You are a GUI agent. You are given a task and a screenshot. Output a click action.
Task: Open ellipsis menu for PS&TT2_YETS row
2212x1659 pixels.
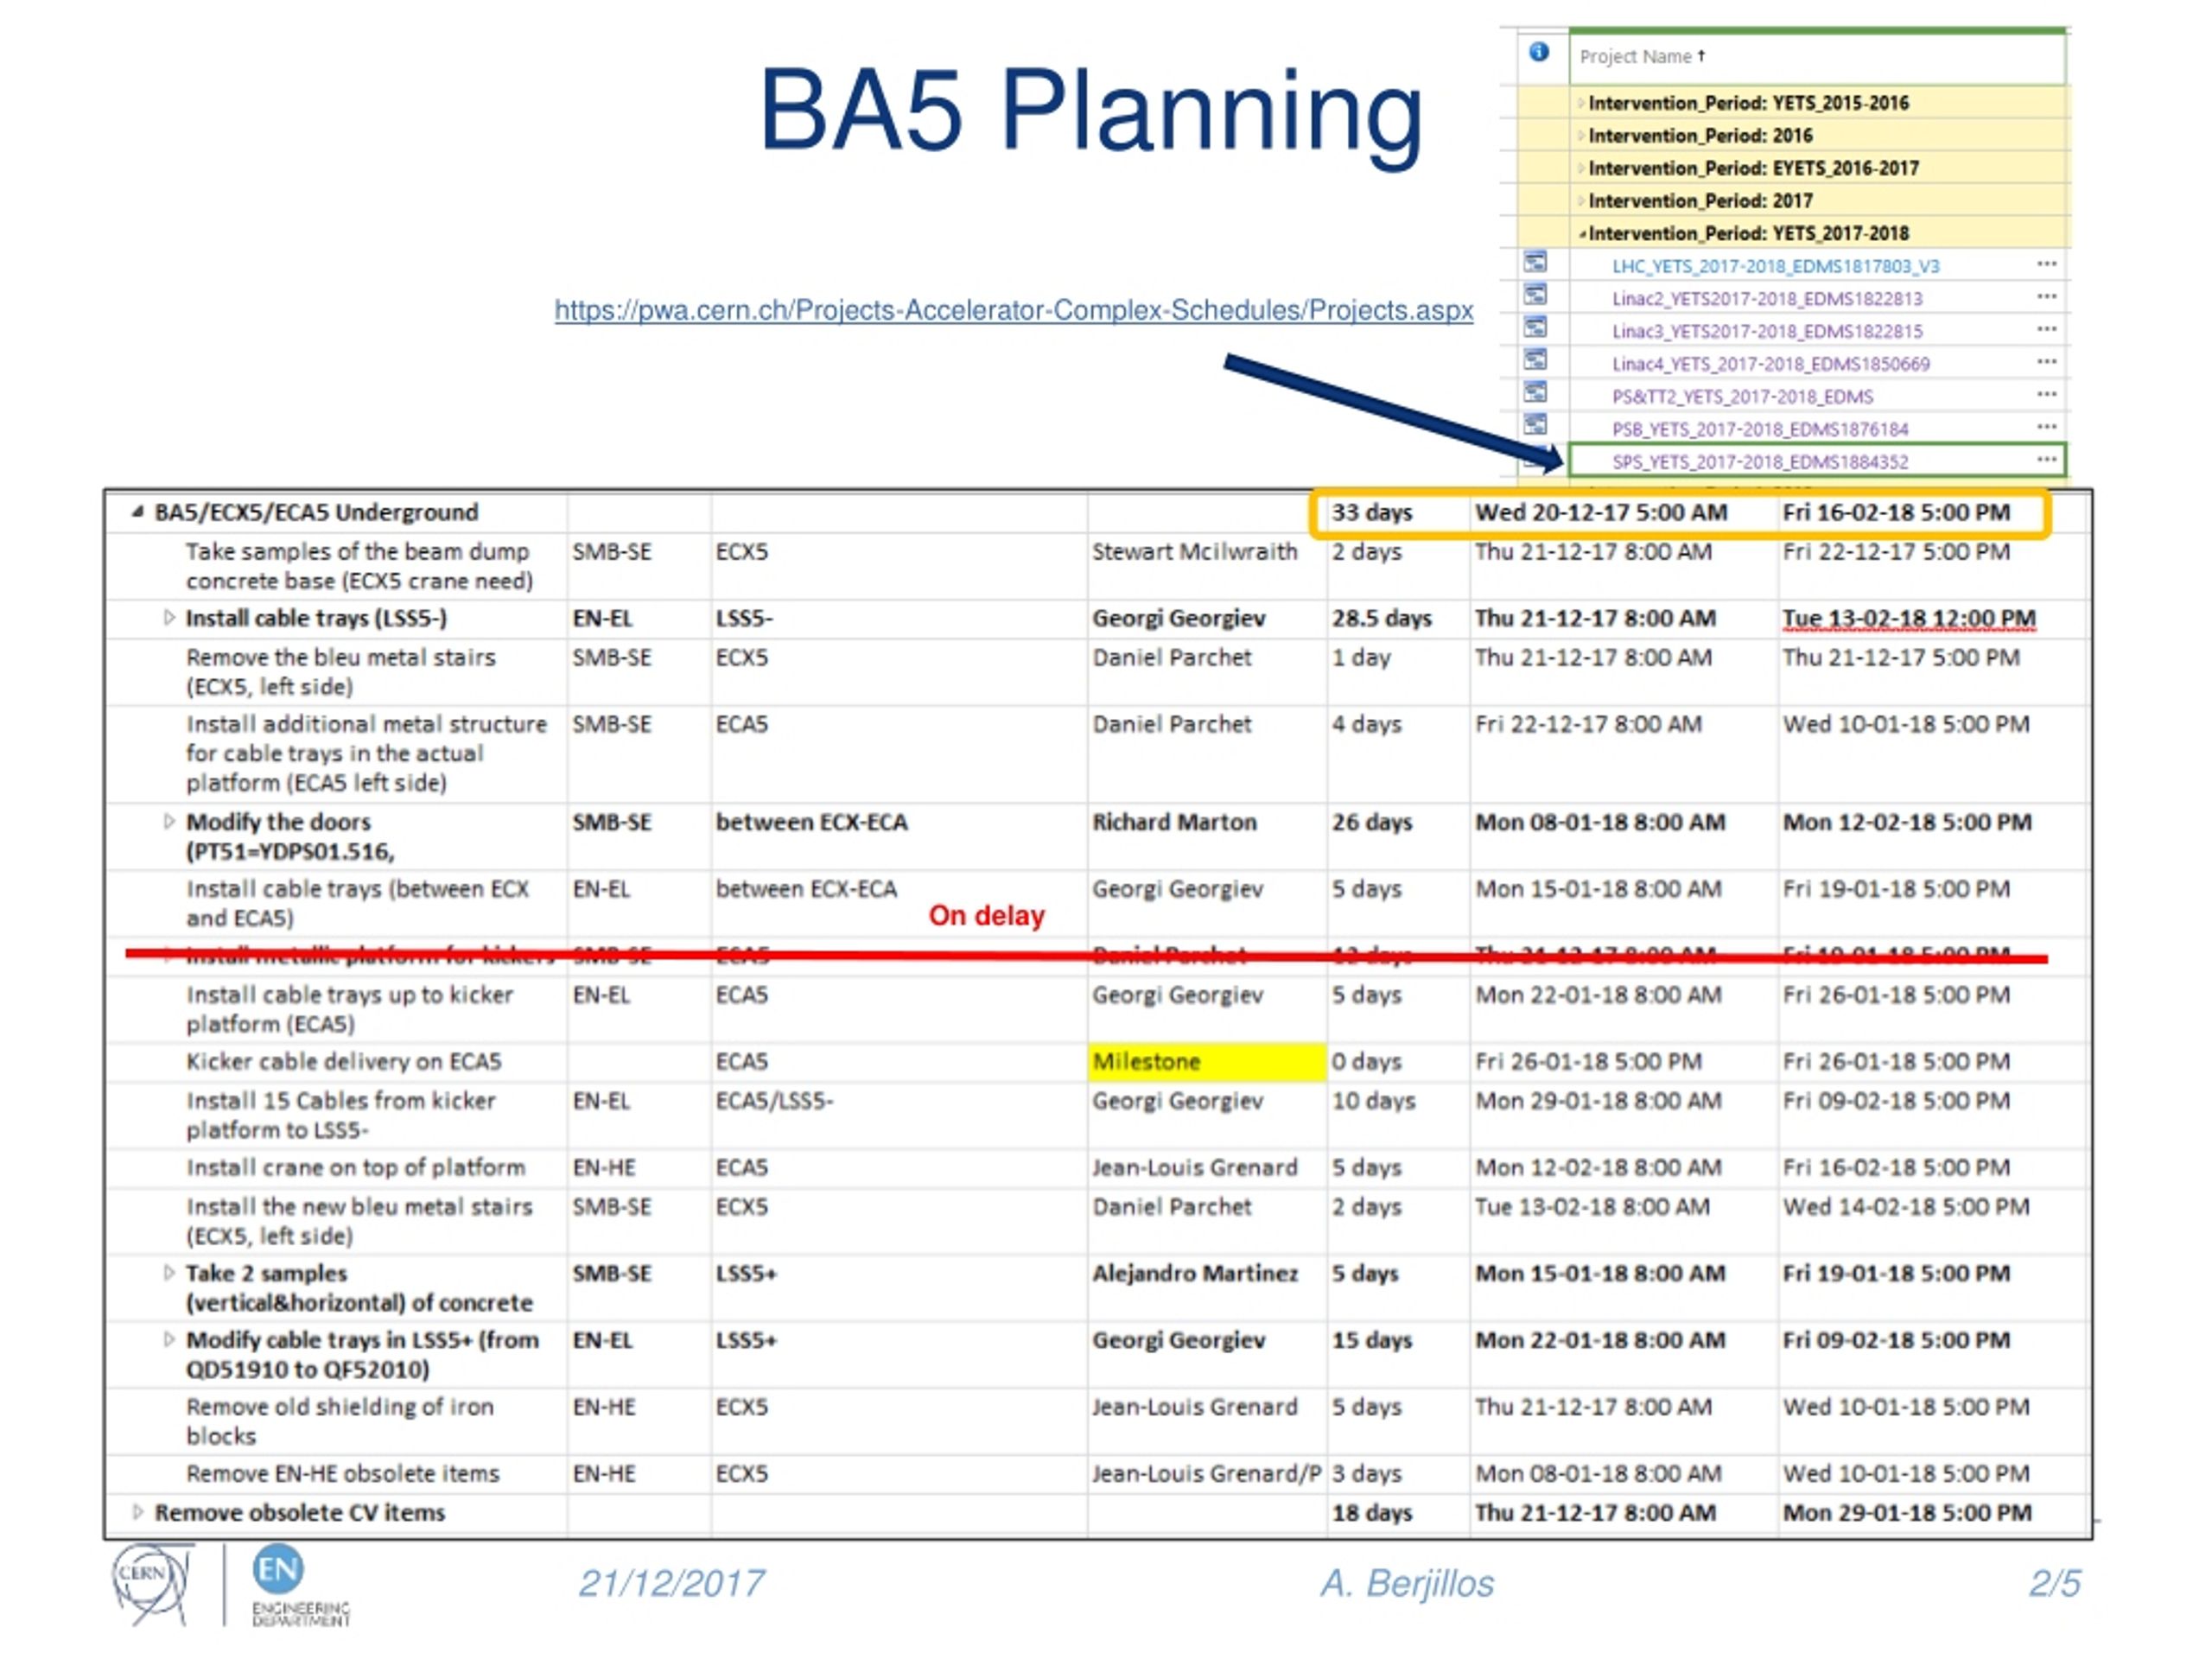coord(2046,394)
